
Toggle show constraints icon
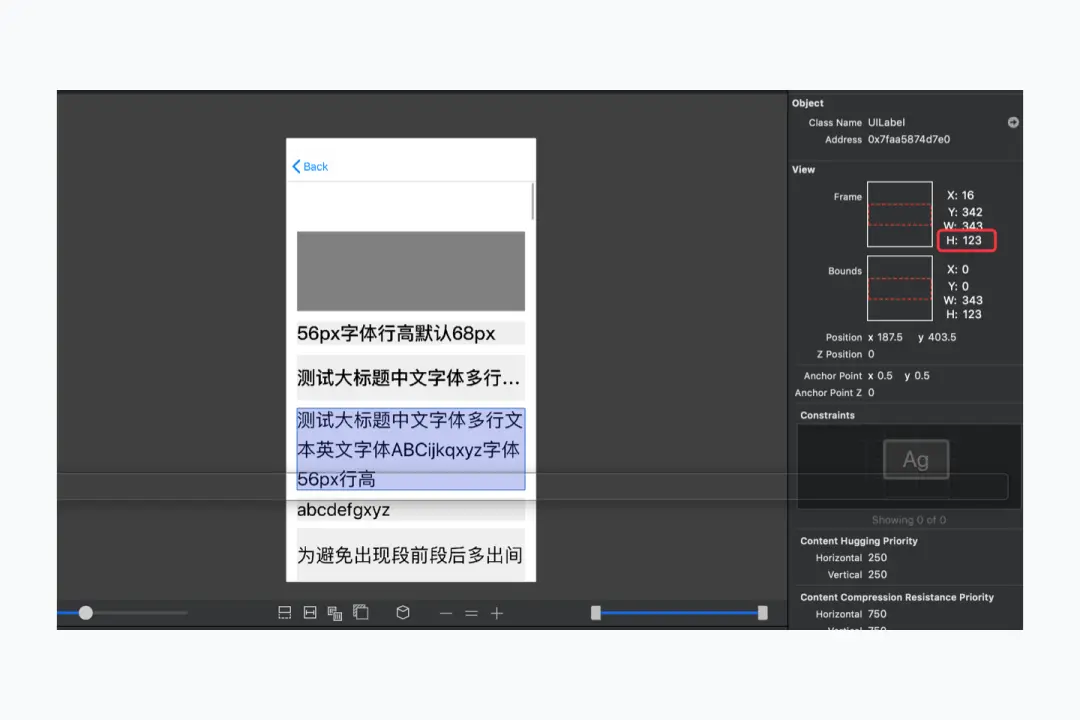(310, 613)
